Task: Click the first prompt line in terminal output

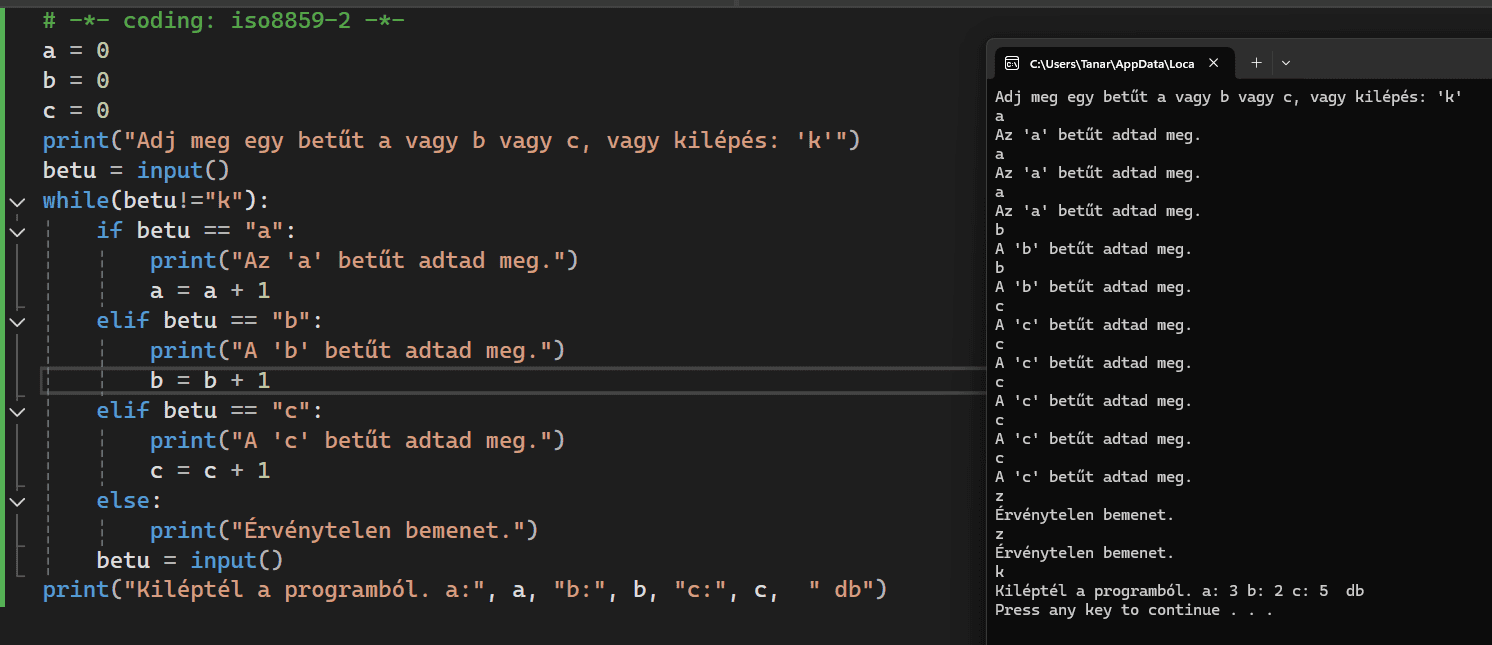Action: tap(1228, 97)
